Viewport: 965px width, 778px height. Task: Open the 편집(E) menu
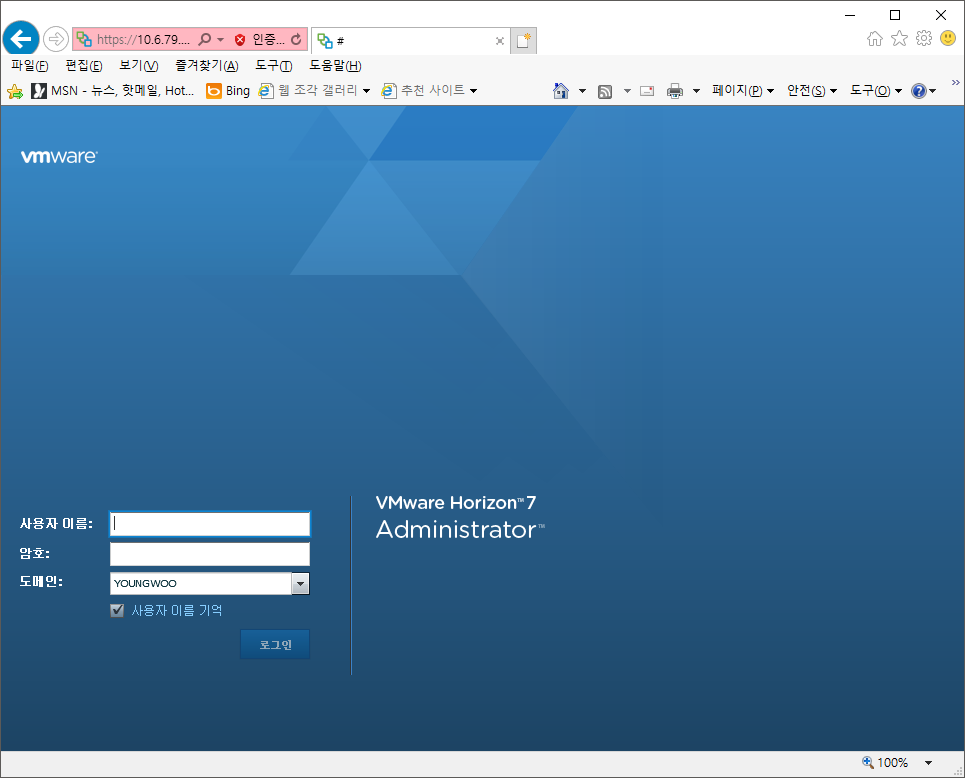coord(84,66)
